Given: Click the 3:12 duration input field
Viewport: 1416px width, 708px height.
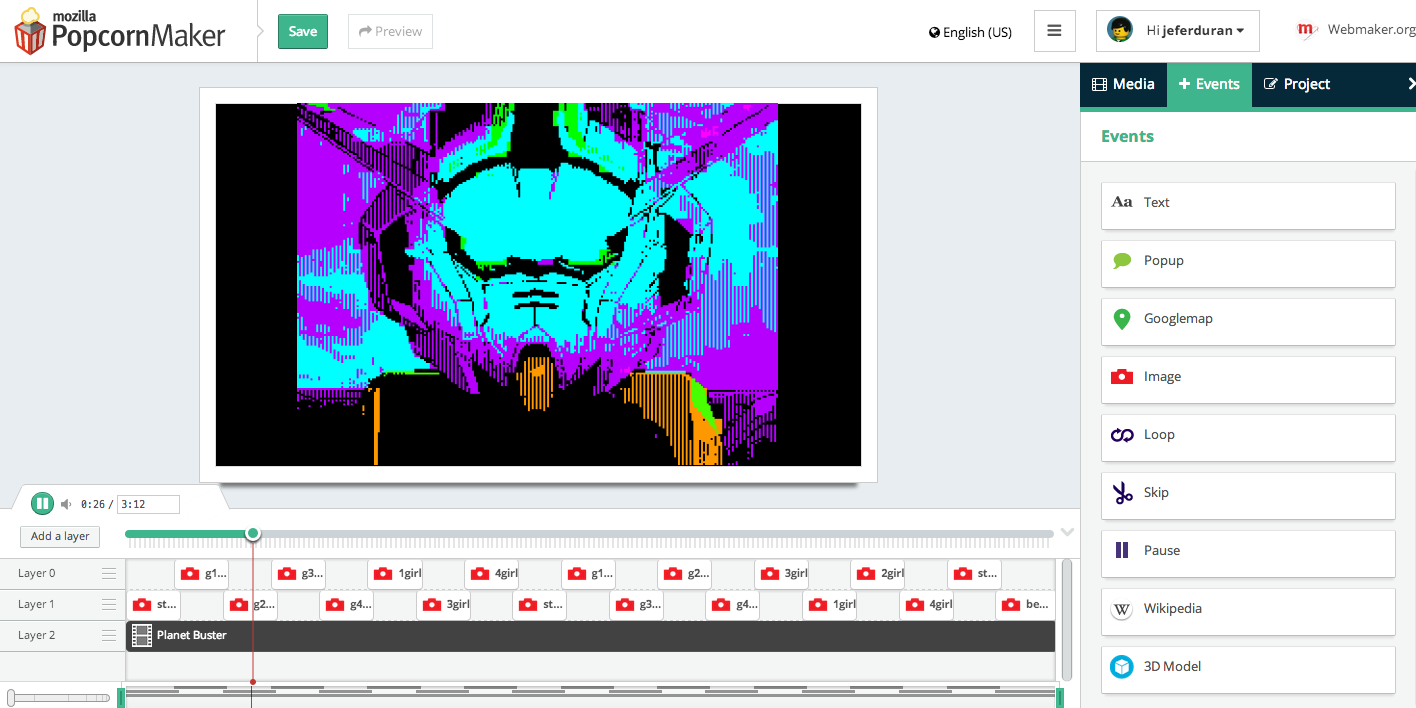Looking at the screenshot, I should click(x=148, y=504).
